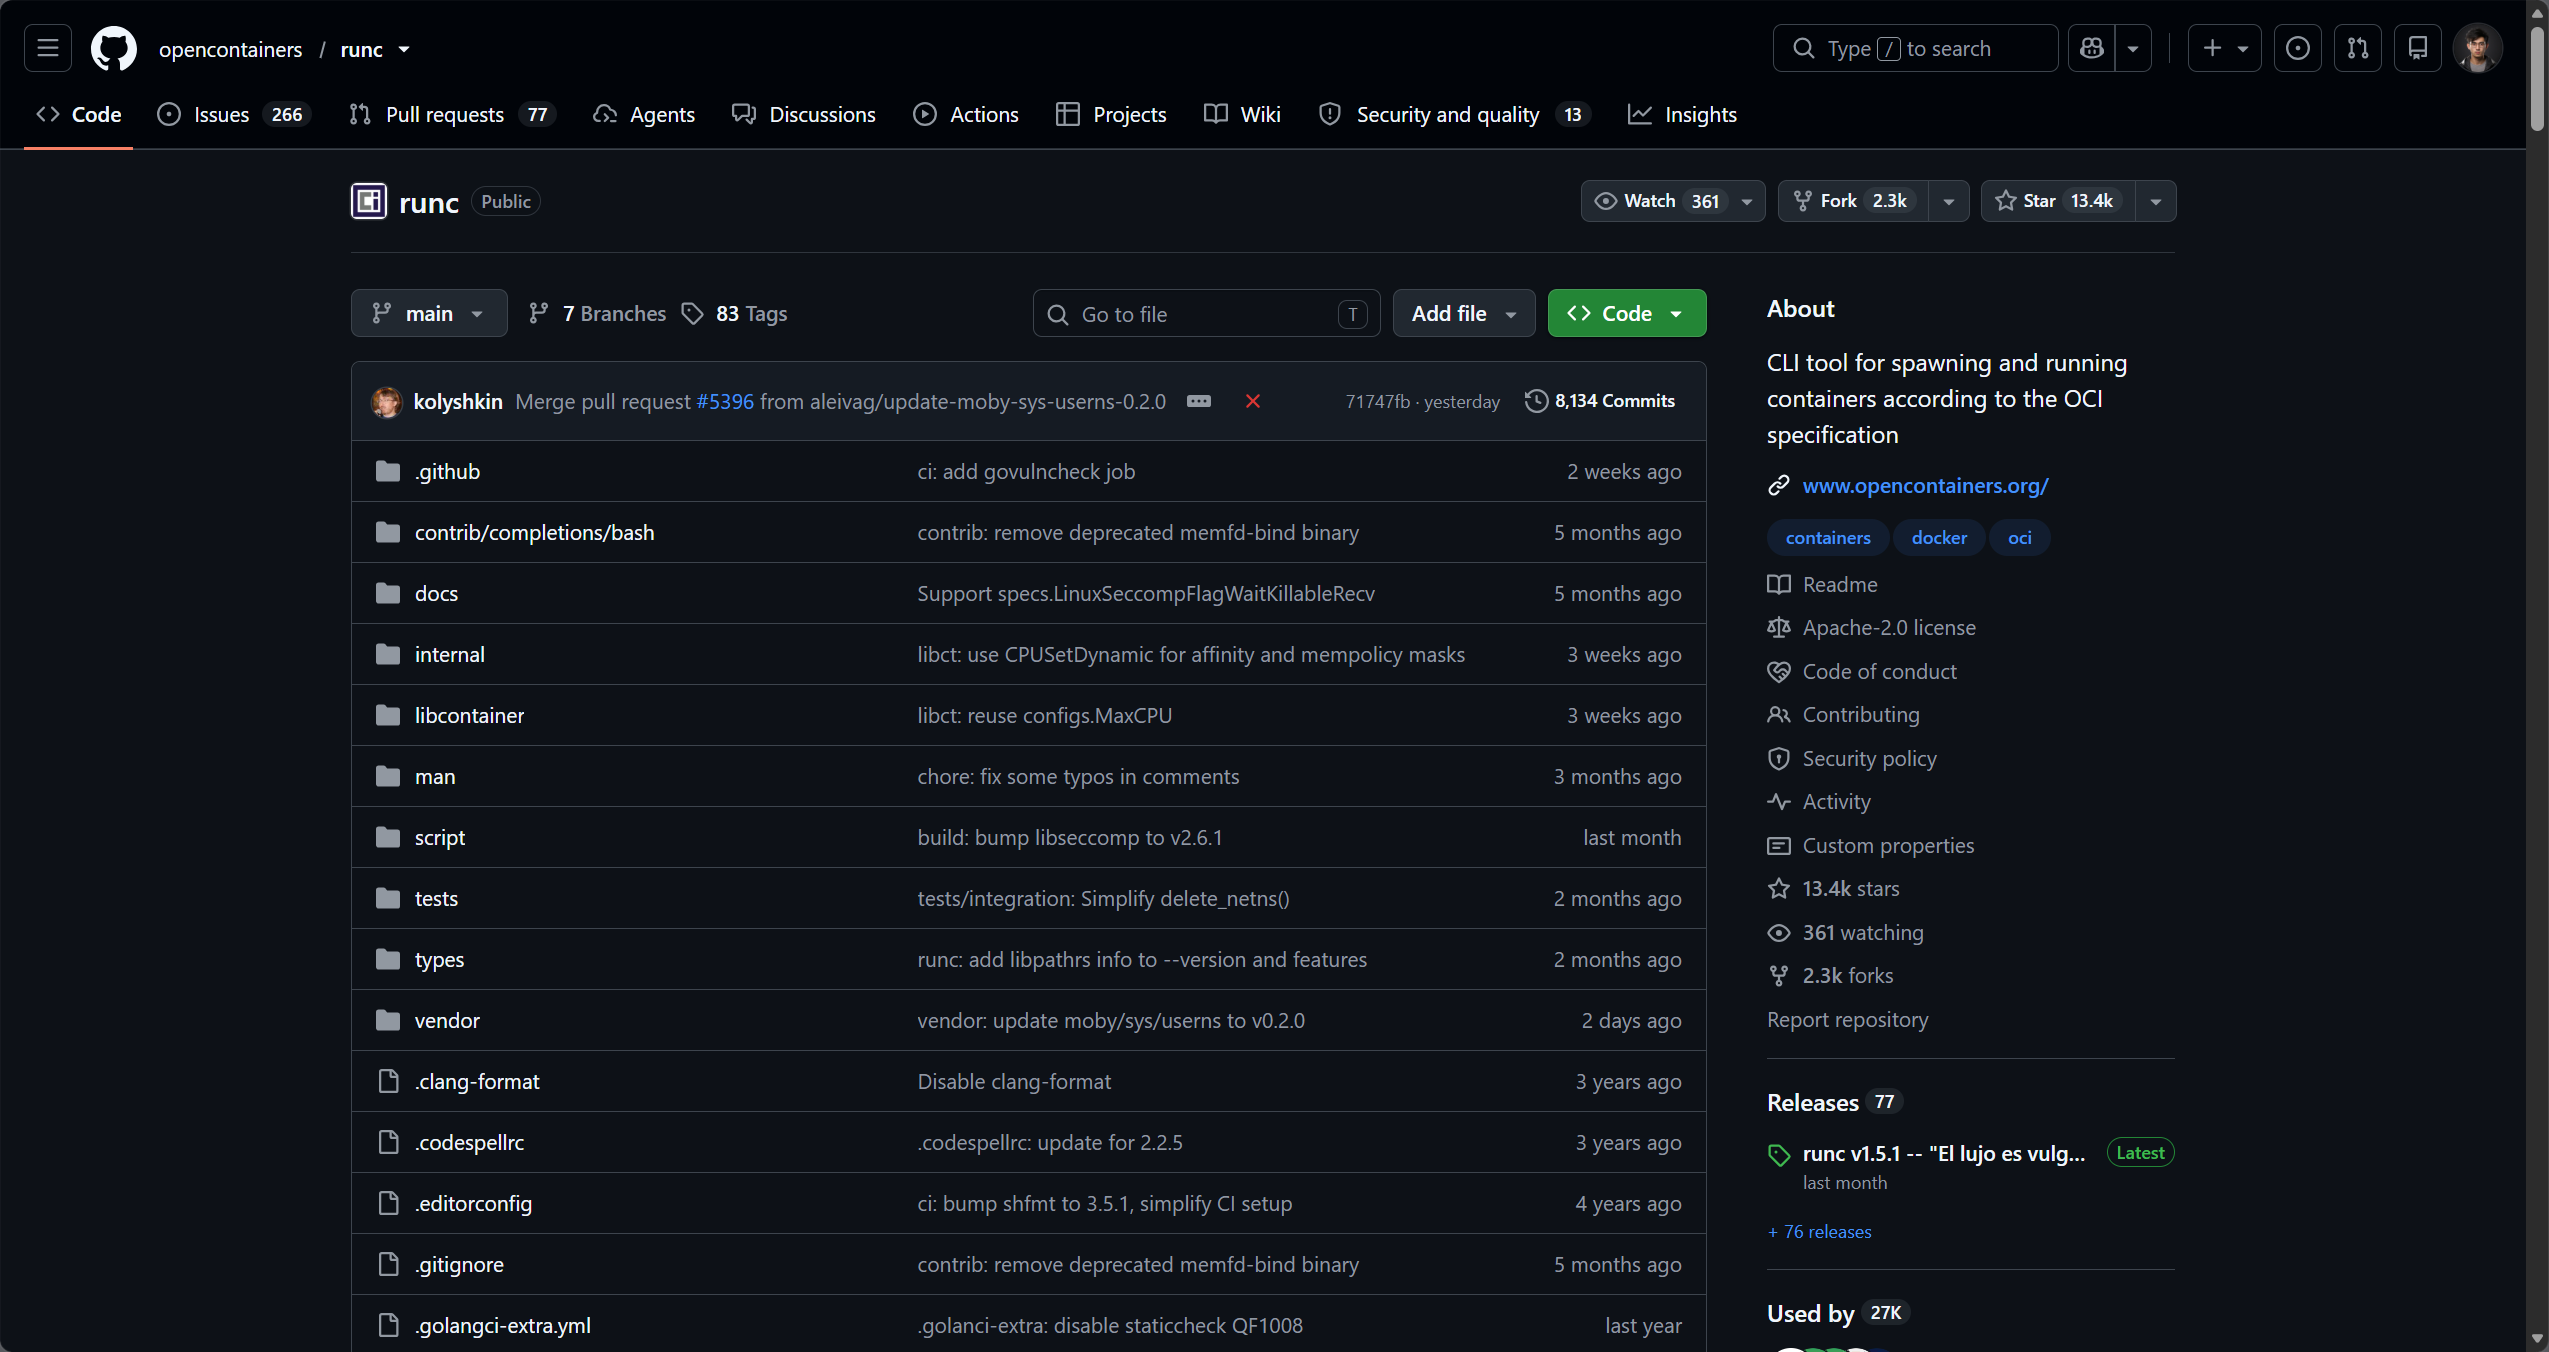The height and width of the screenshot is (1352, 2549).
Task: Open pull request #5396 link
Action: (725, 401)
